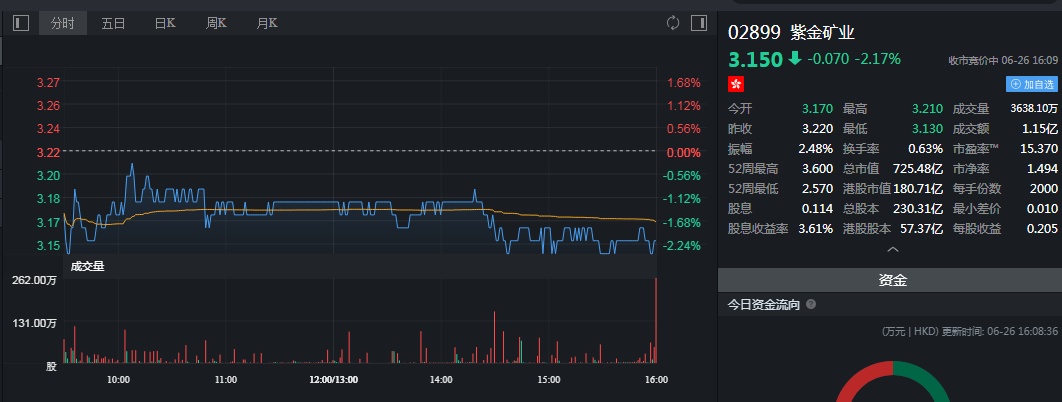Click the Hong Kong flag market icon
The height and width of the screenshot is (402, 1062).
[x=736, y=84]
